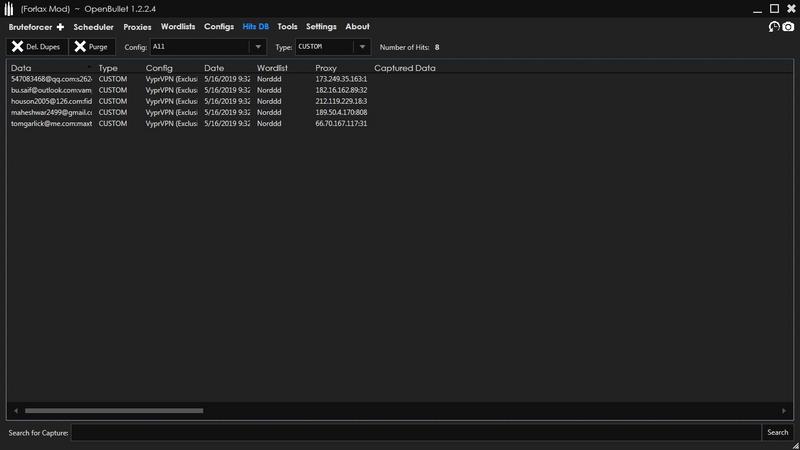Image resolution: width=800 pixels, height=450 pixels.
Task: Expand the Config dropdown arrow
Action: point(258,47)
